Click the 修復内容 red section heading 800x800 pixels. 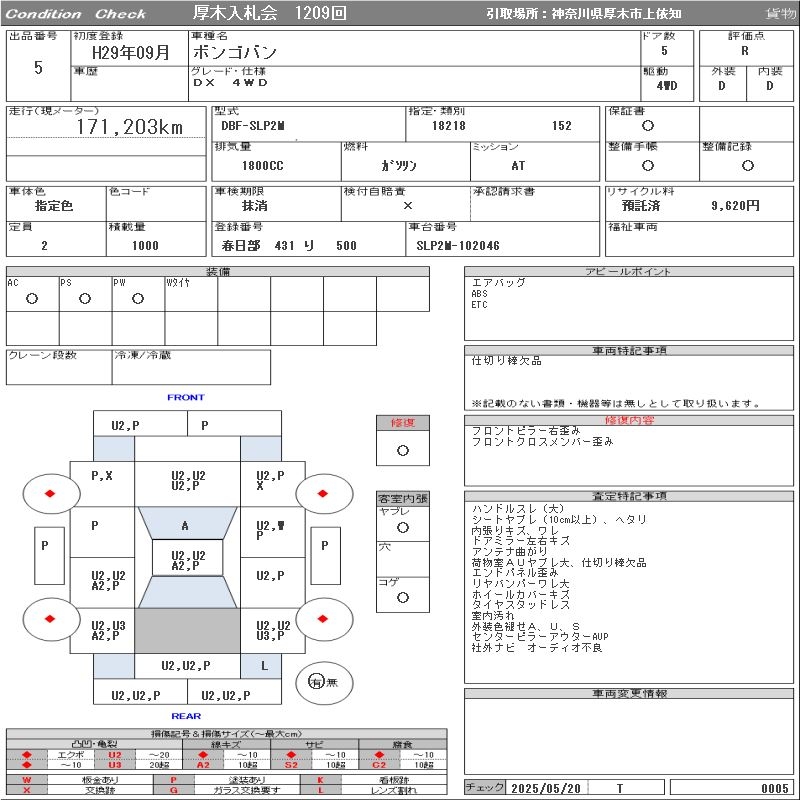[x=629, y=420]
